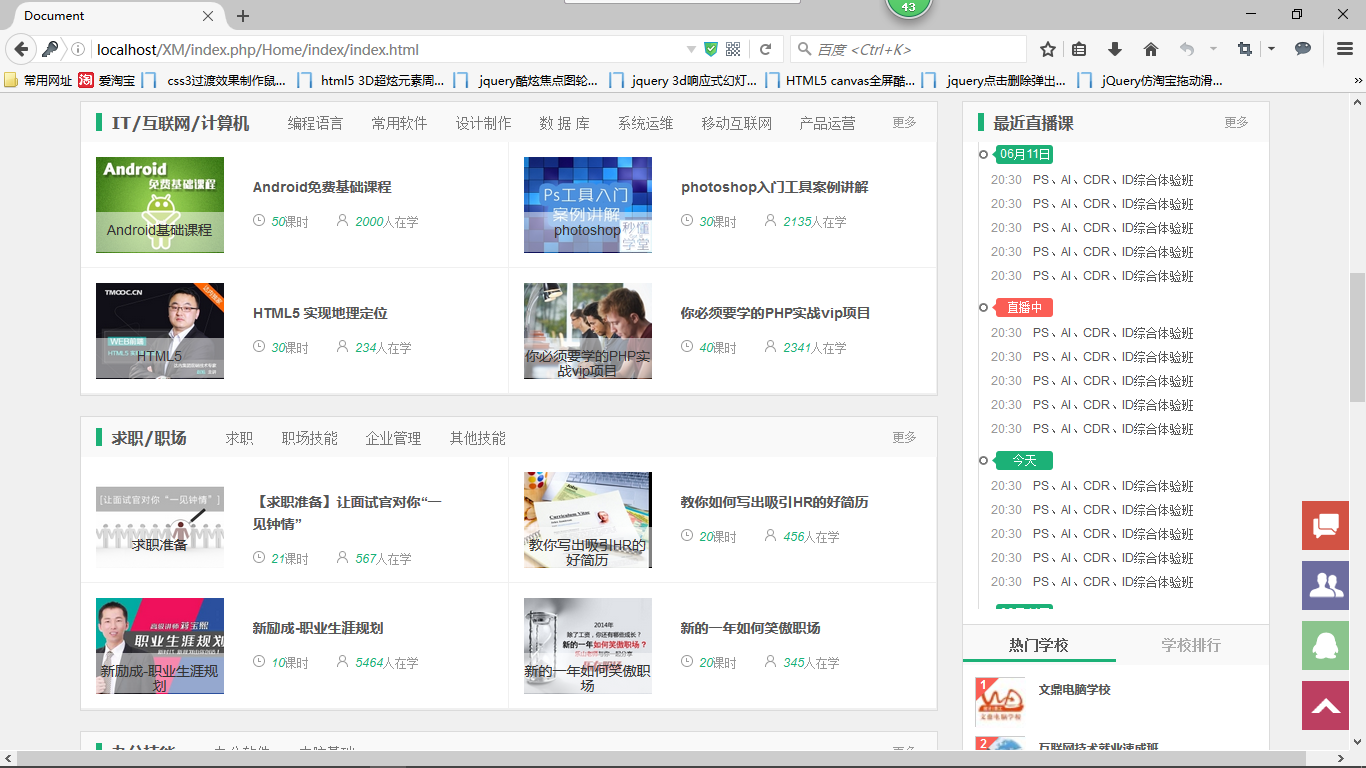
Task: Bookmark this page with the star icon
Action: coord(1048,49)
